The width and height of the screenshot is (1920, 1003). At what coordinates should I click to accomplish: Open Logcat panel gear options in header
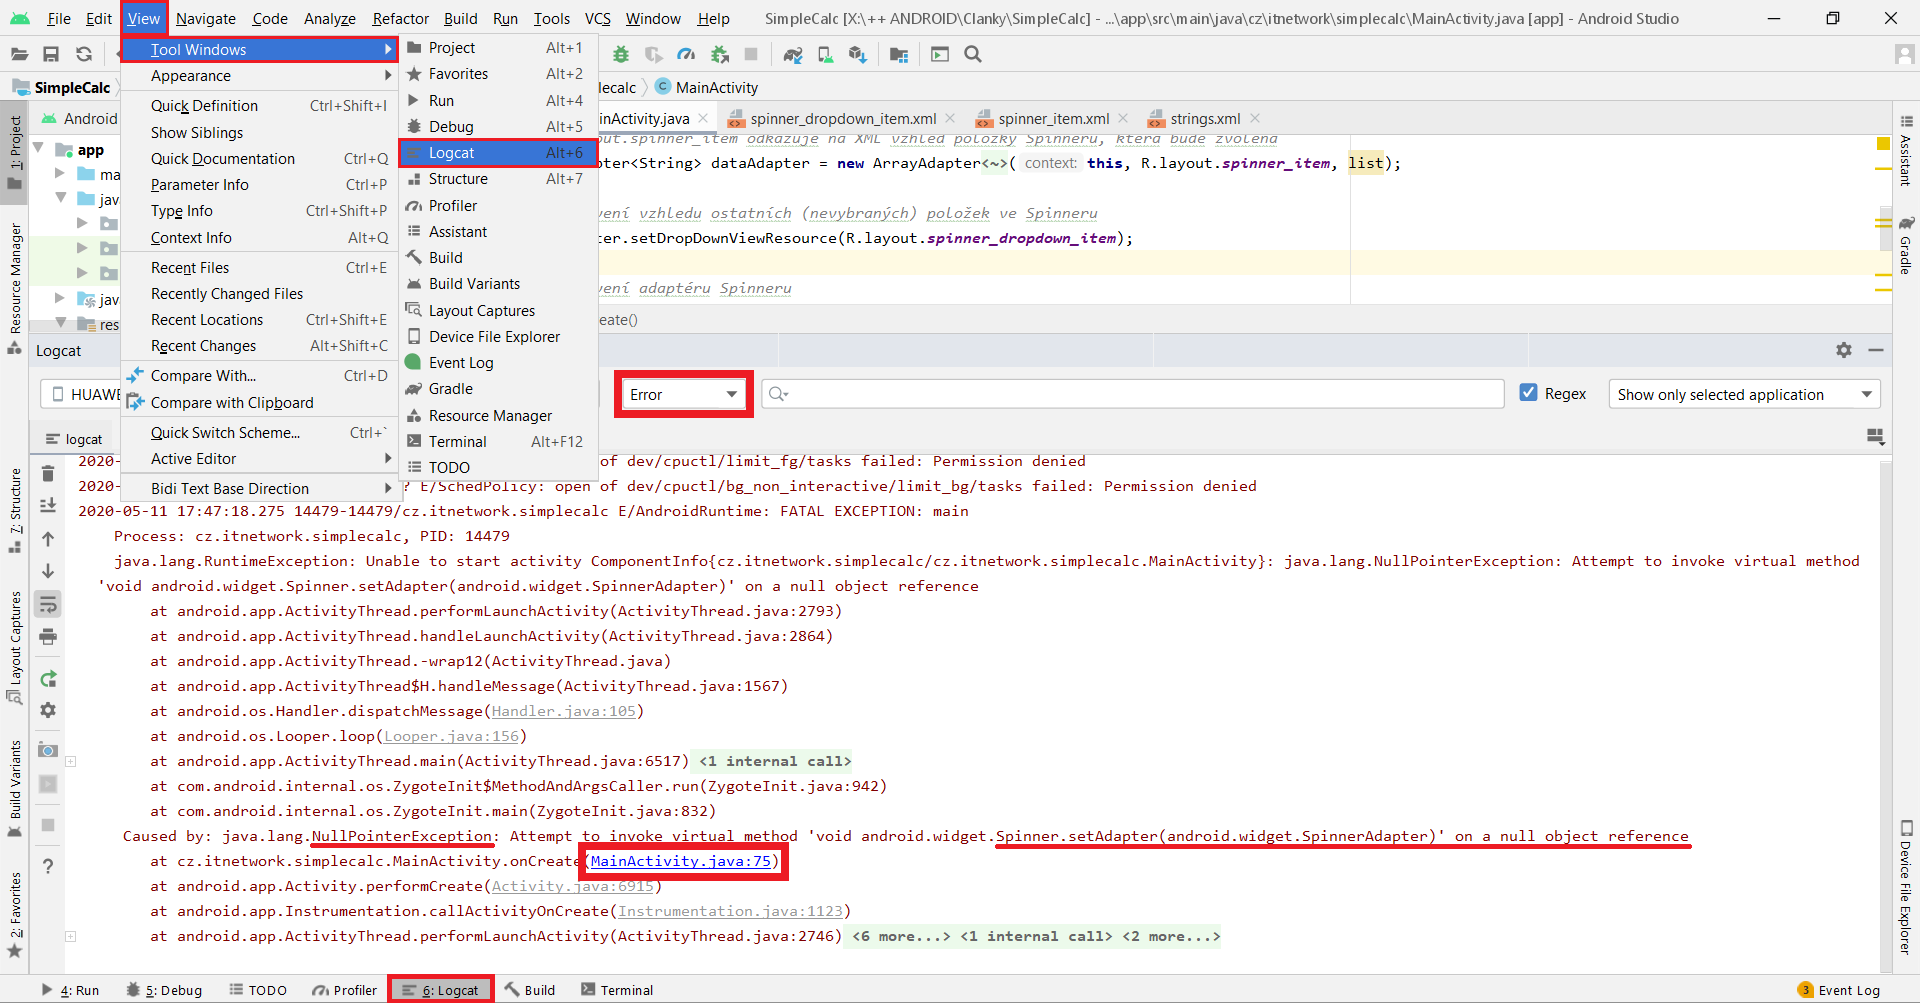[1844, 350]
